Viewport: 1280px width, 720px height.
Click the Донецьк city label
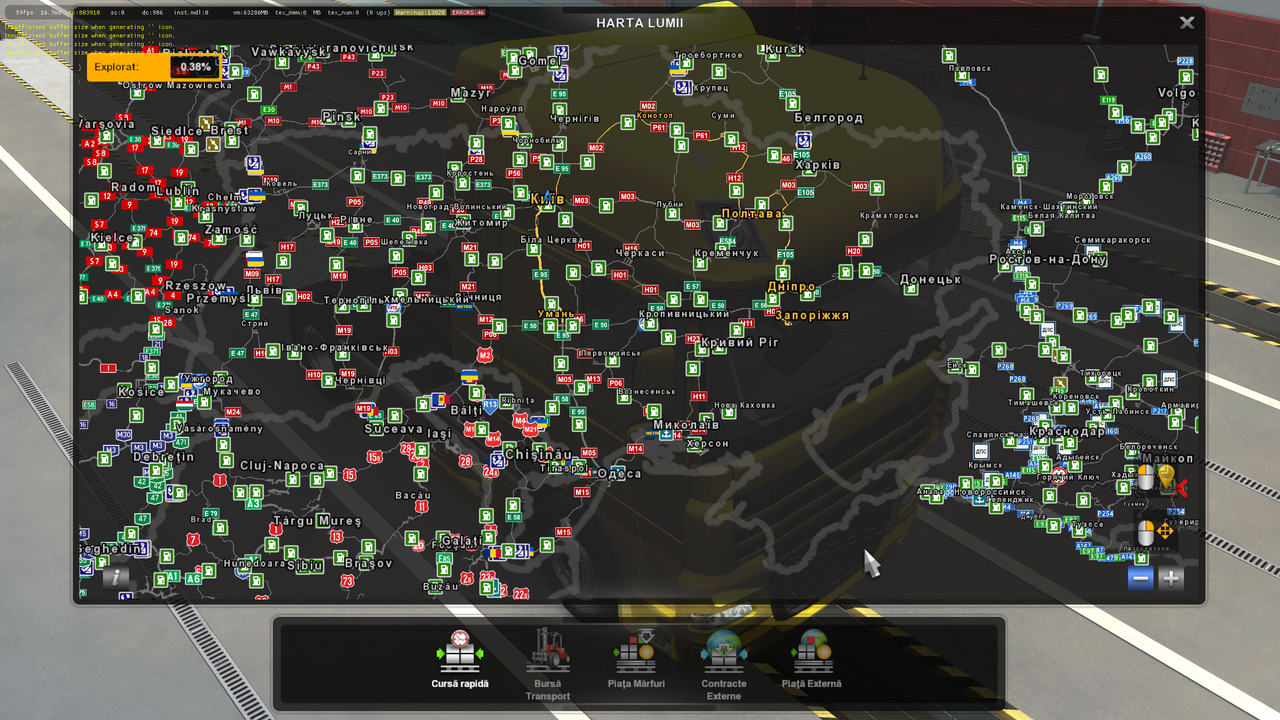931,279
